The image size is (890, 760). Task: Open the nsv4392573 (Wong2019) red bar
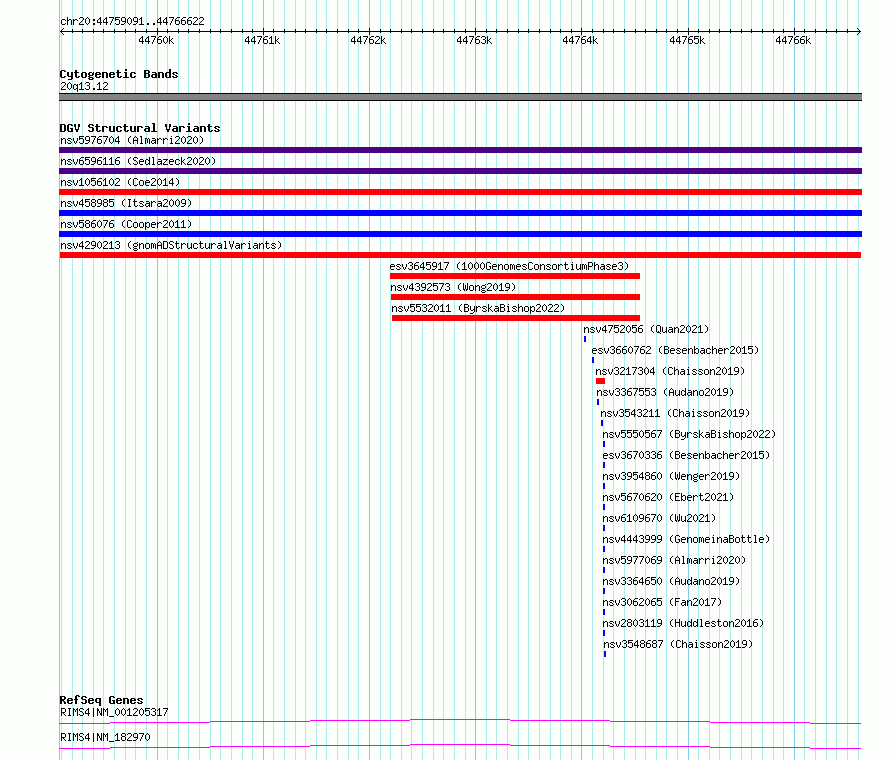(515, 297)
